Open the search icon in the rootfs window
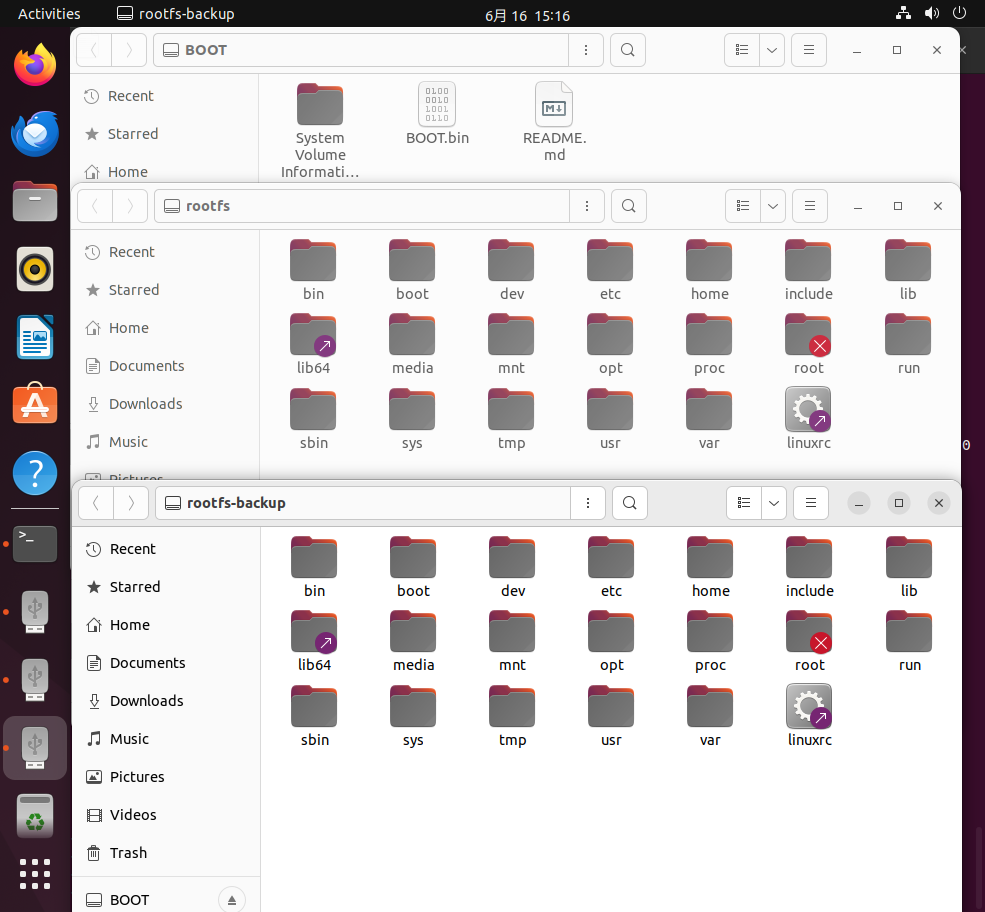The width and height of the screenshot is (985, 912). point(628,206)
